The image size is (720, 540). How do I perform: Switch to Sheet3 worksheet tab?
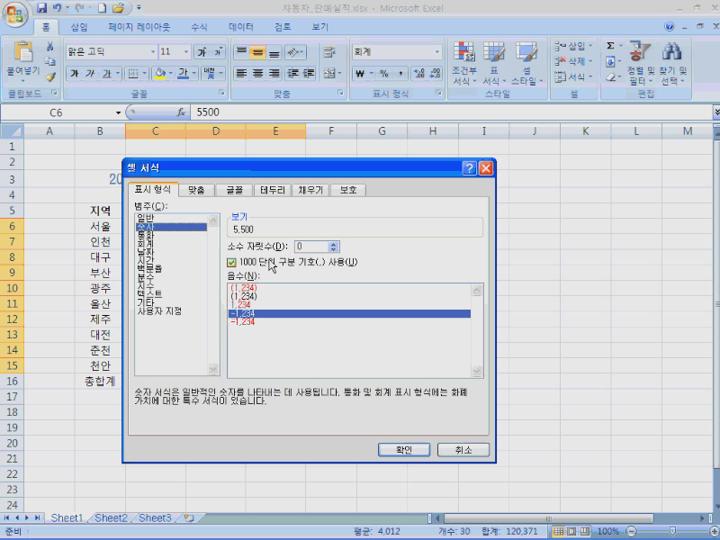(155, 518)
